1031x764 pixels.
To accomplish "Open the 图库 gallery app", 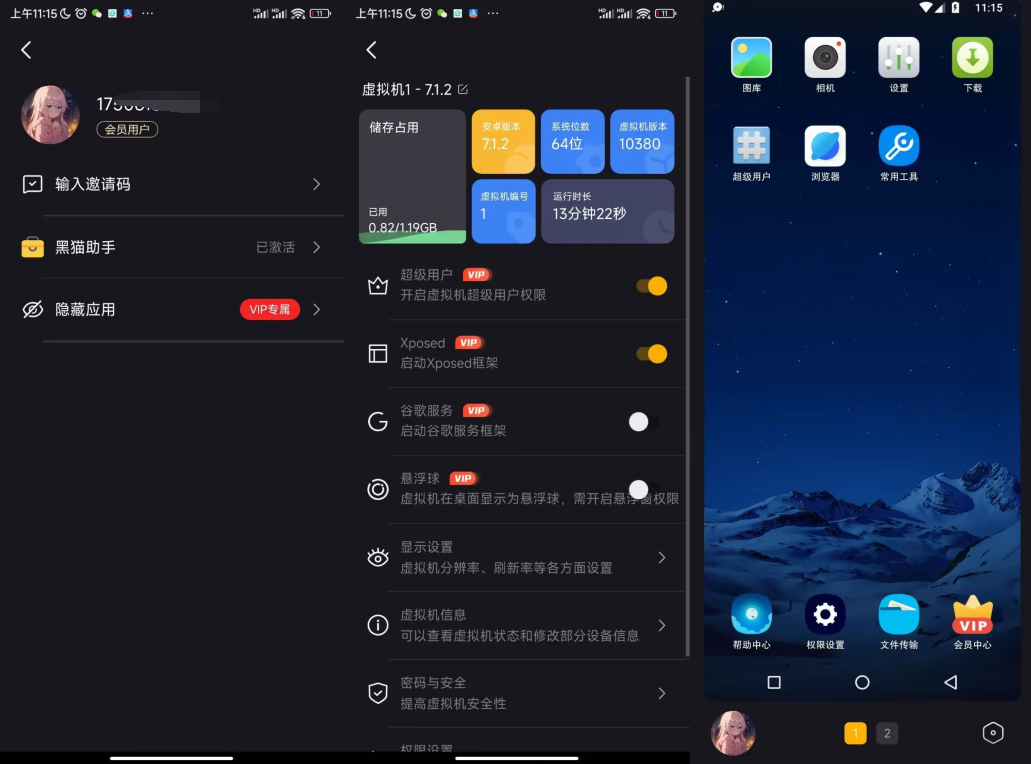I will point(751,59).
